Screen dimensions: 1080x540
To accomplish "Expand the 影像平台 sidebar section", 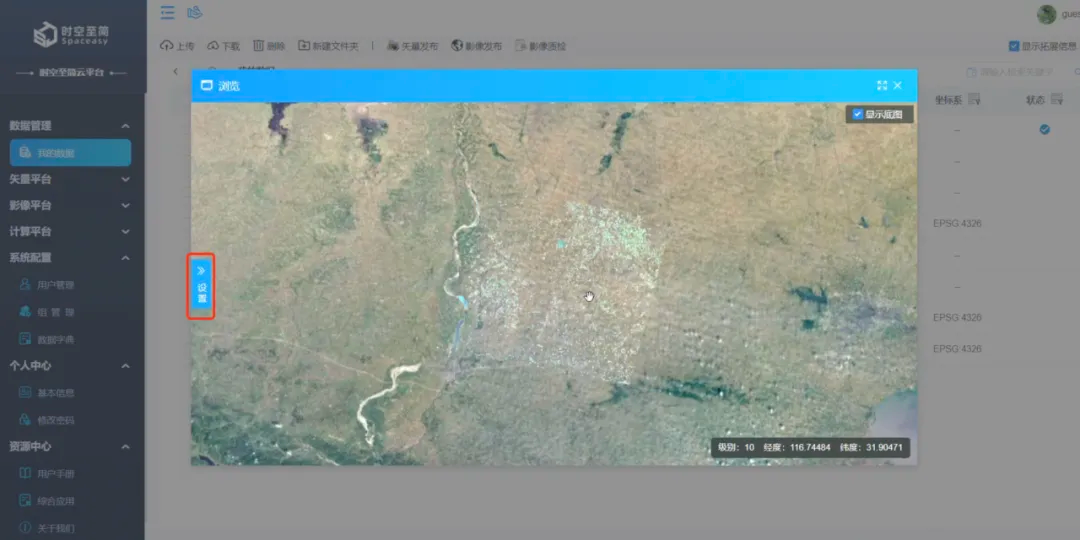I will (x=67, y=205).
